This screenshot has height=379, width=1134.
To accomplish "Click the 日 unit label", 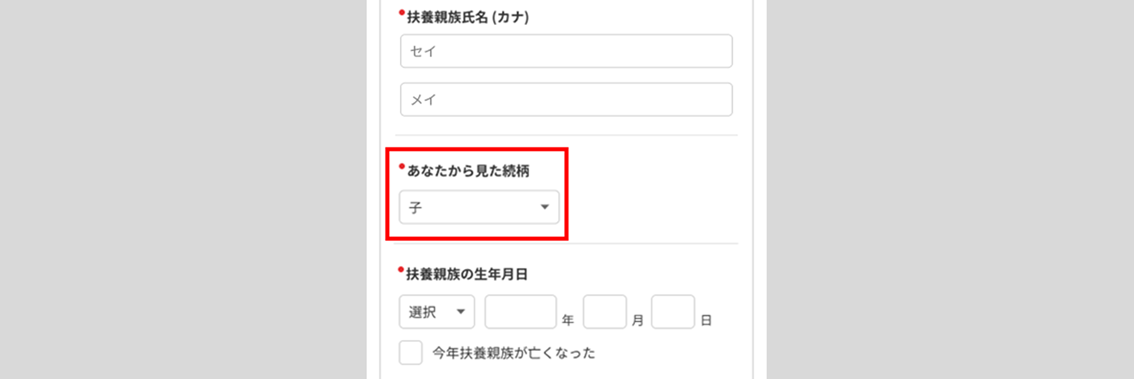I will [707, 320].
